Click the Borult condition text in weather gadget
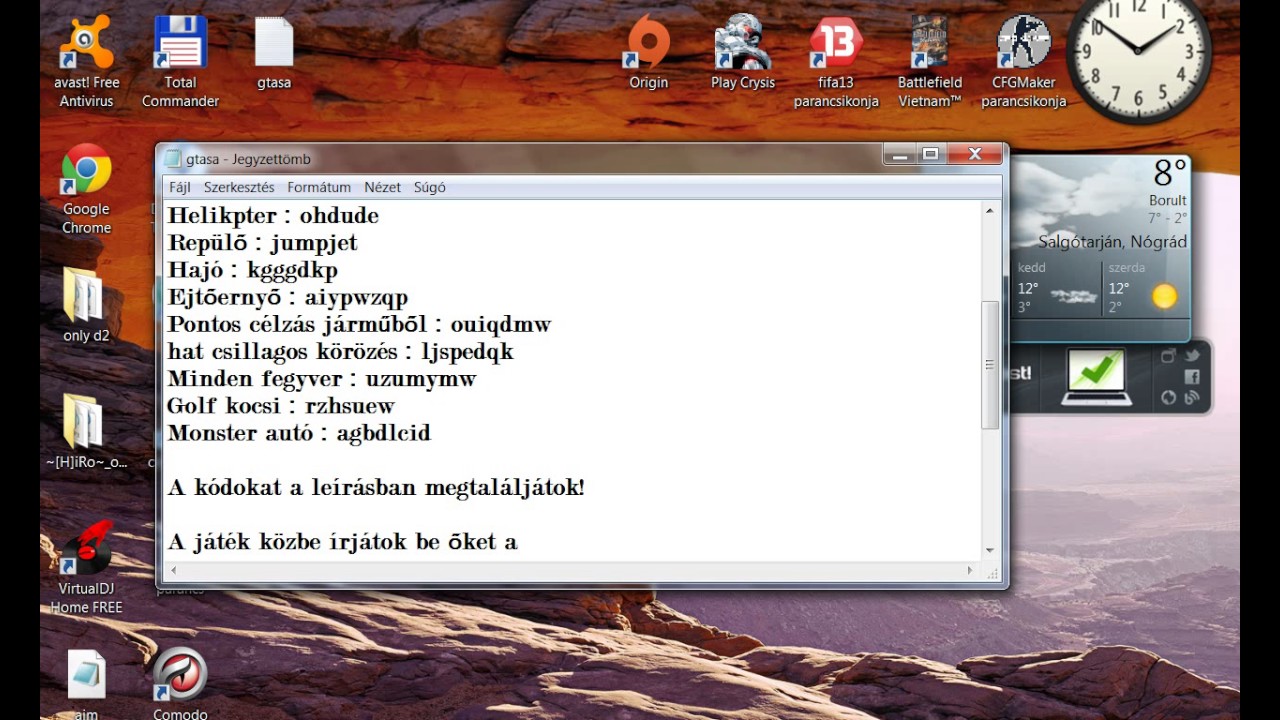This screenshot has width=1280, height=720. 1168,201
